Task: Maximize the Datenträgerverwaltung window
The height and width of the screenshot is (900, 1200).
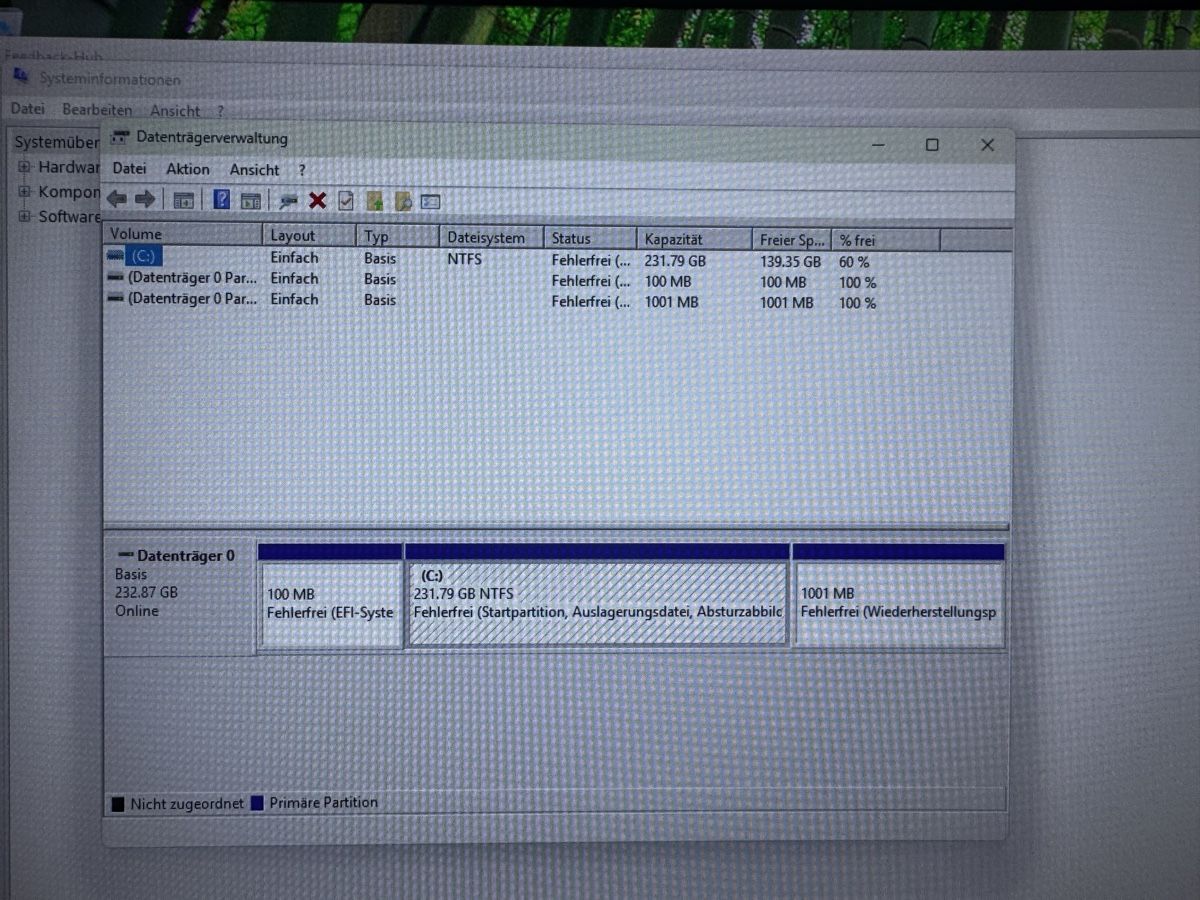Action: (x=932, y=145)
